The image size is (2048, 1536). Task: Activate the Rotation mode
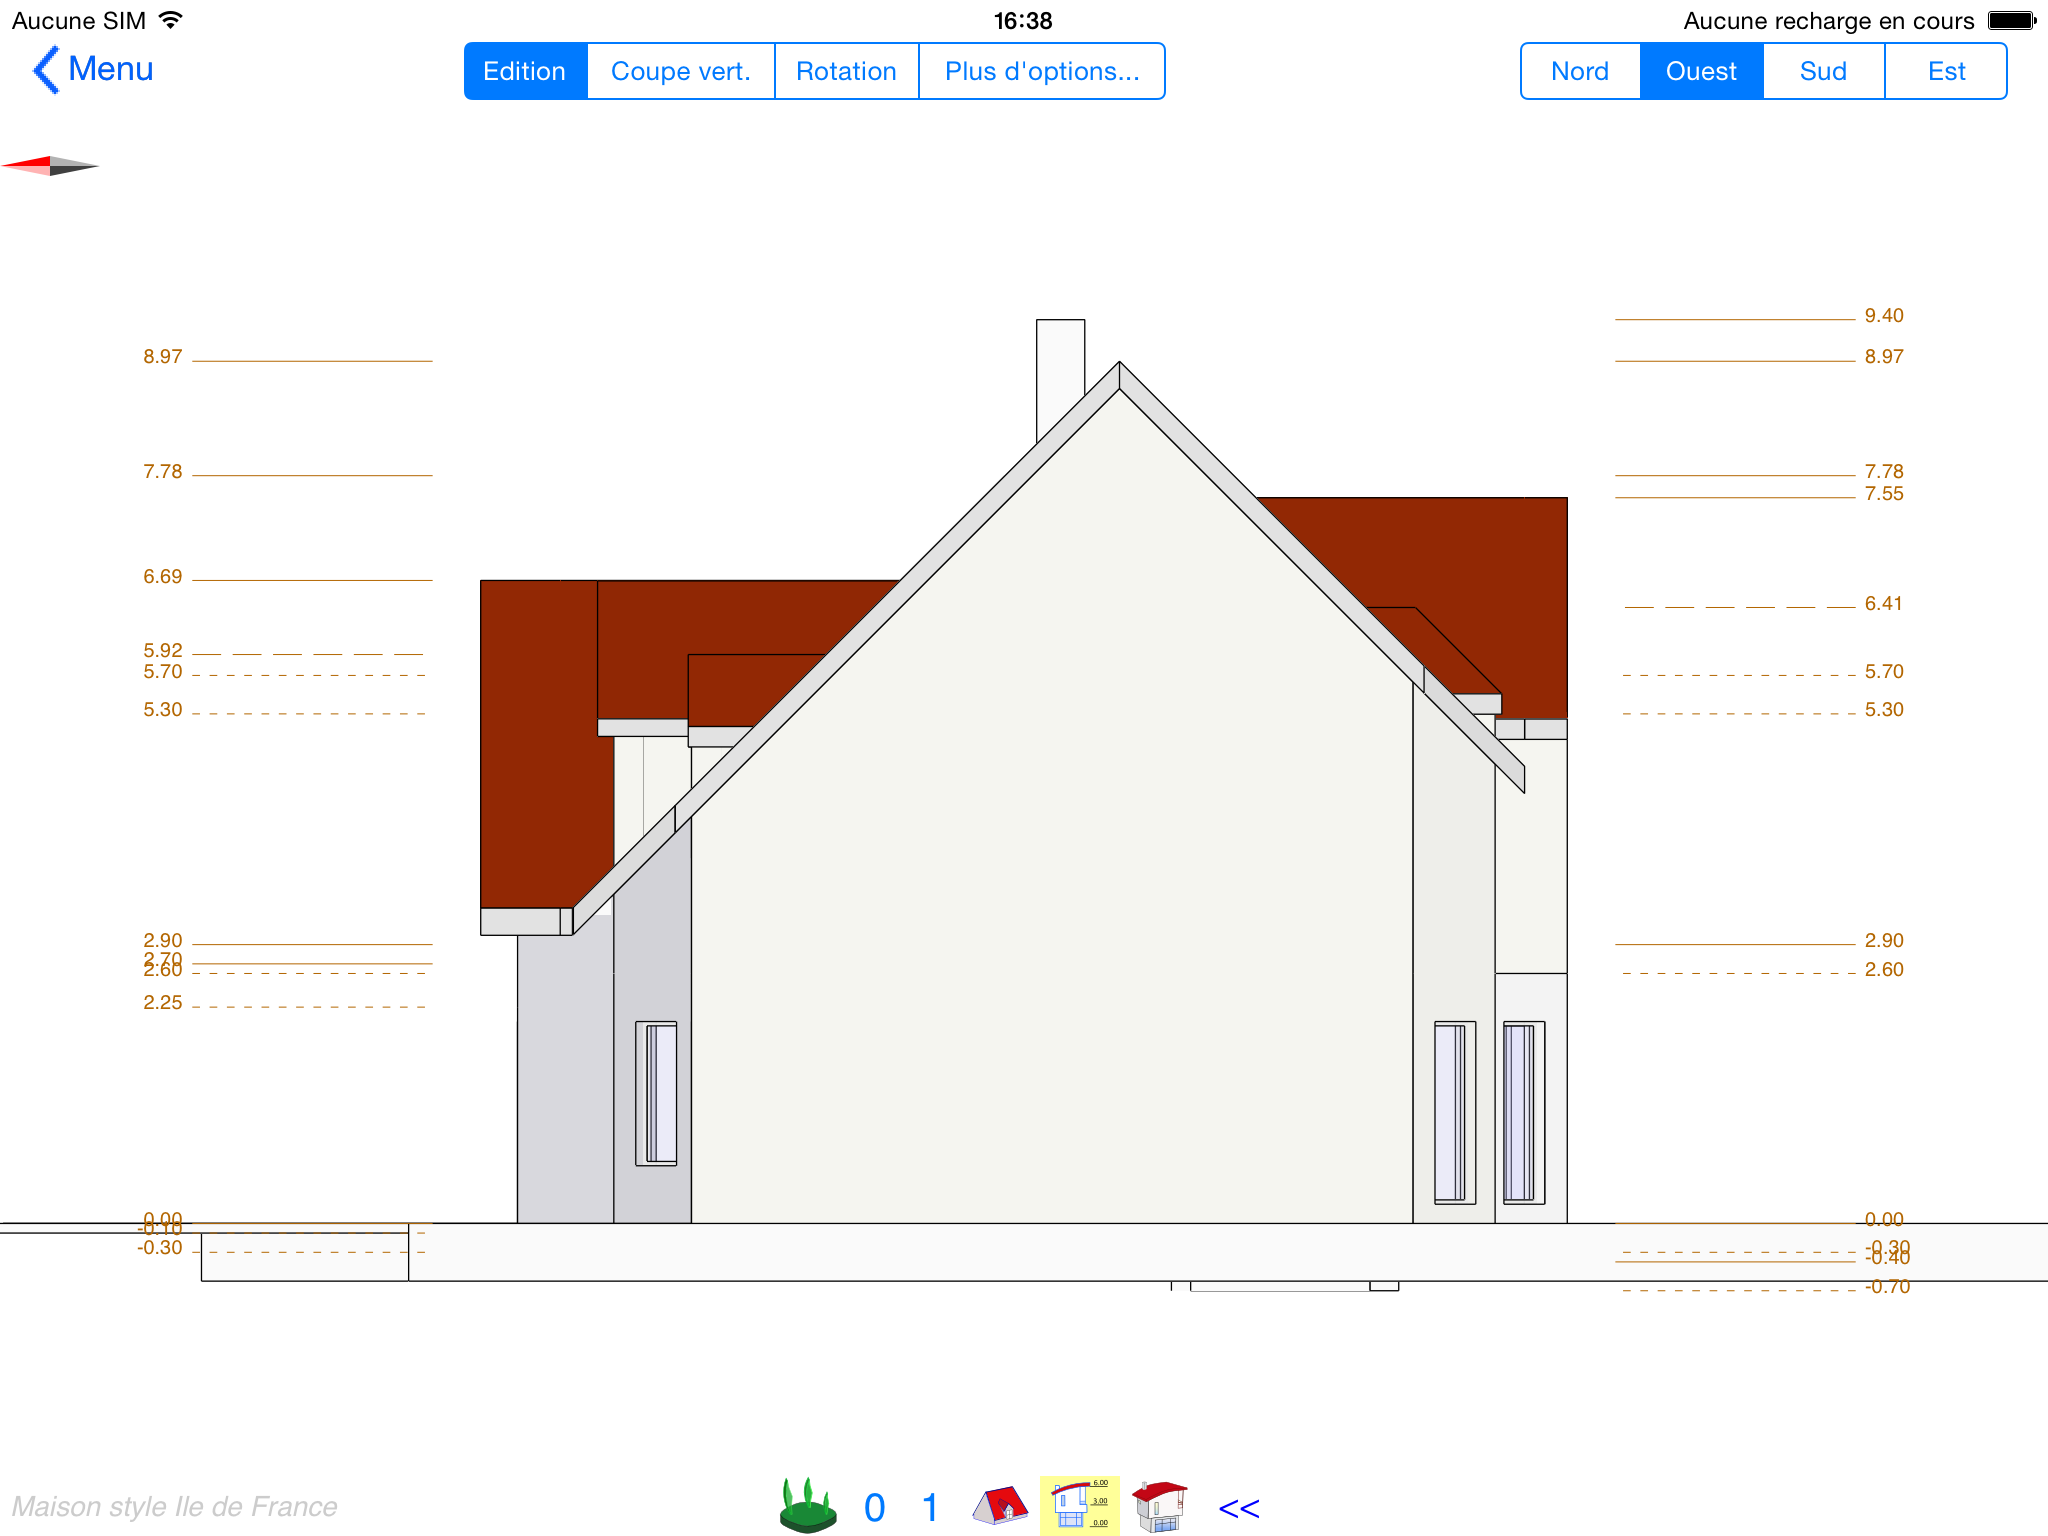[846, 71]
